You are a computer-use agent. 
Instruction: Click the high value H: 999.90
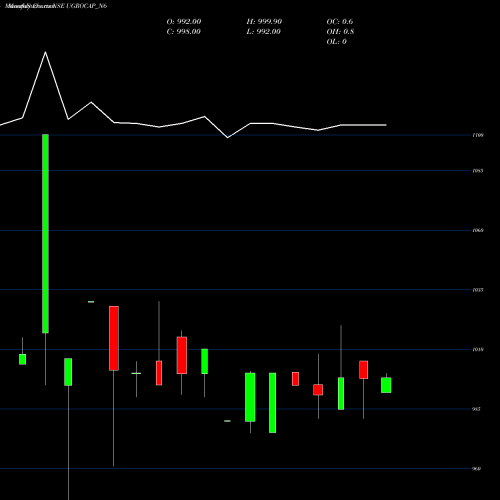pyautogui.click(x=264, y=22)
